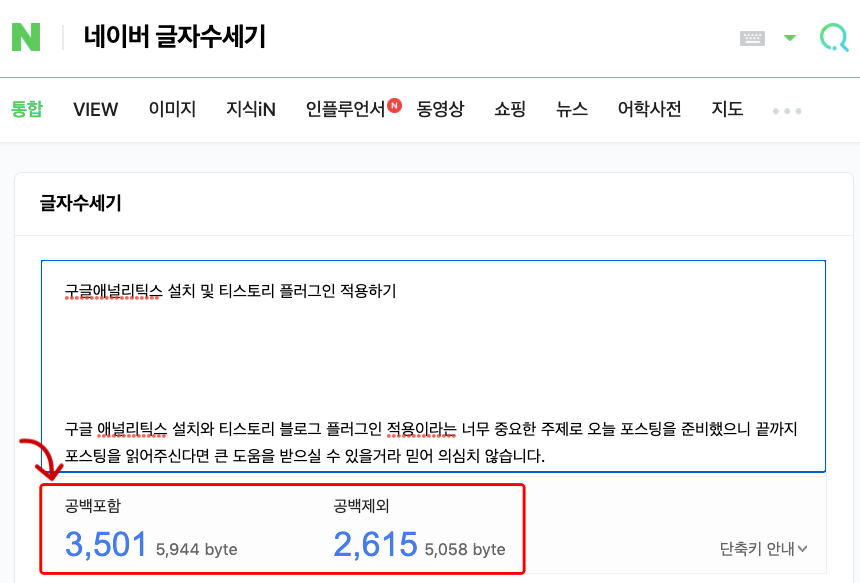Click the green search magnifier icon
Screen dimensions: 860x583
834,37
